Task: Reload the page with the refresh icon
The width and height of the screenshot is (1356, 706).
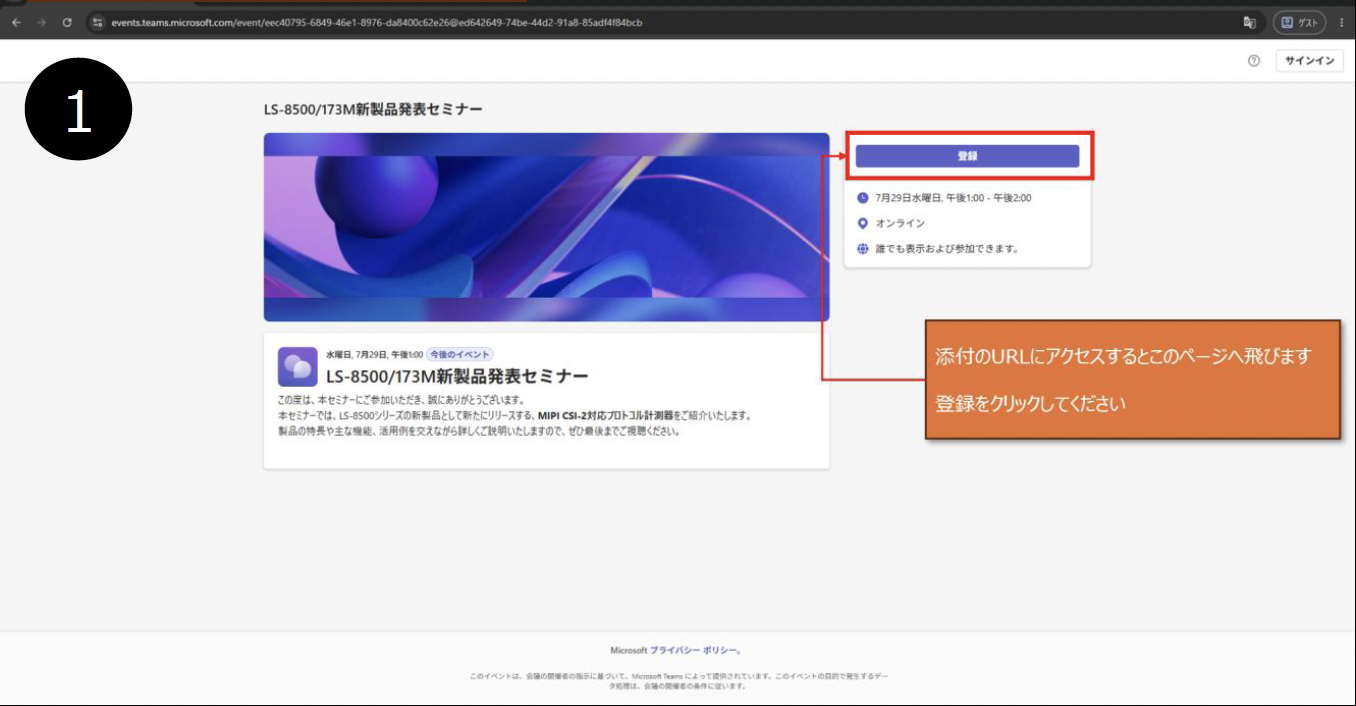Action: coord(67,22)
